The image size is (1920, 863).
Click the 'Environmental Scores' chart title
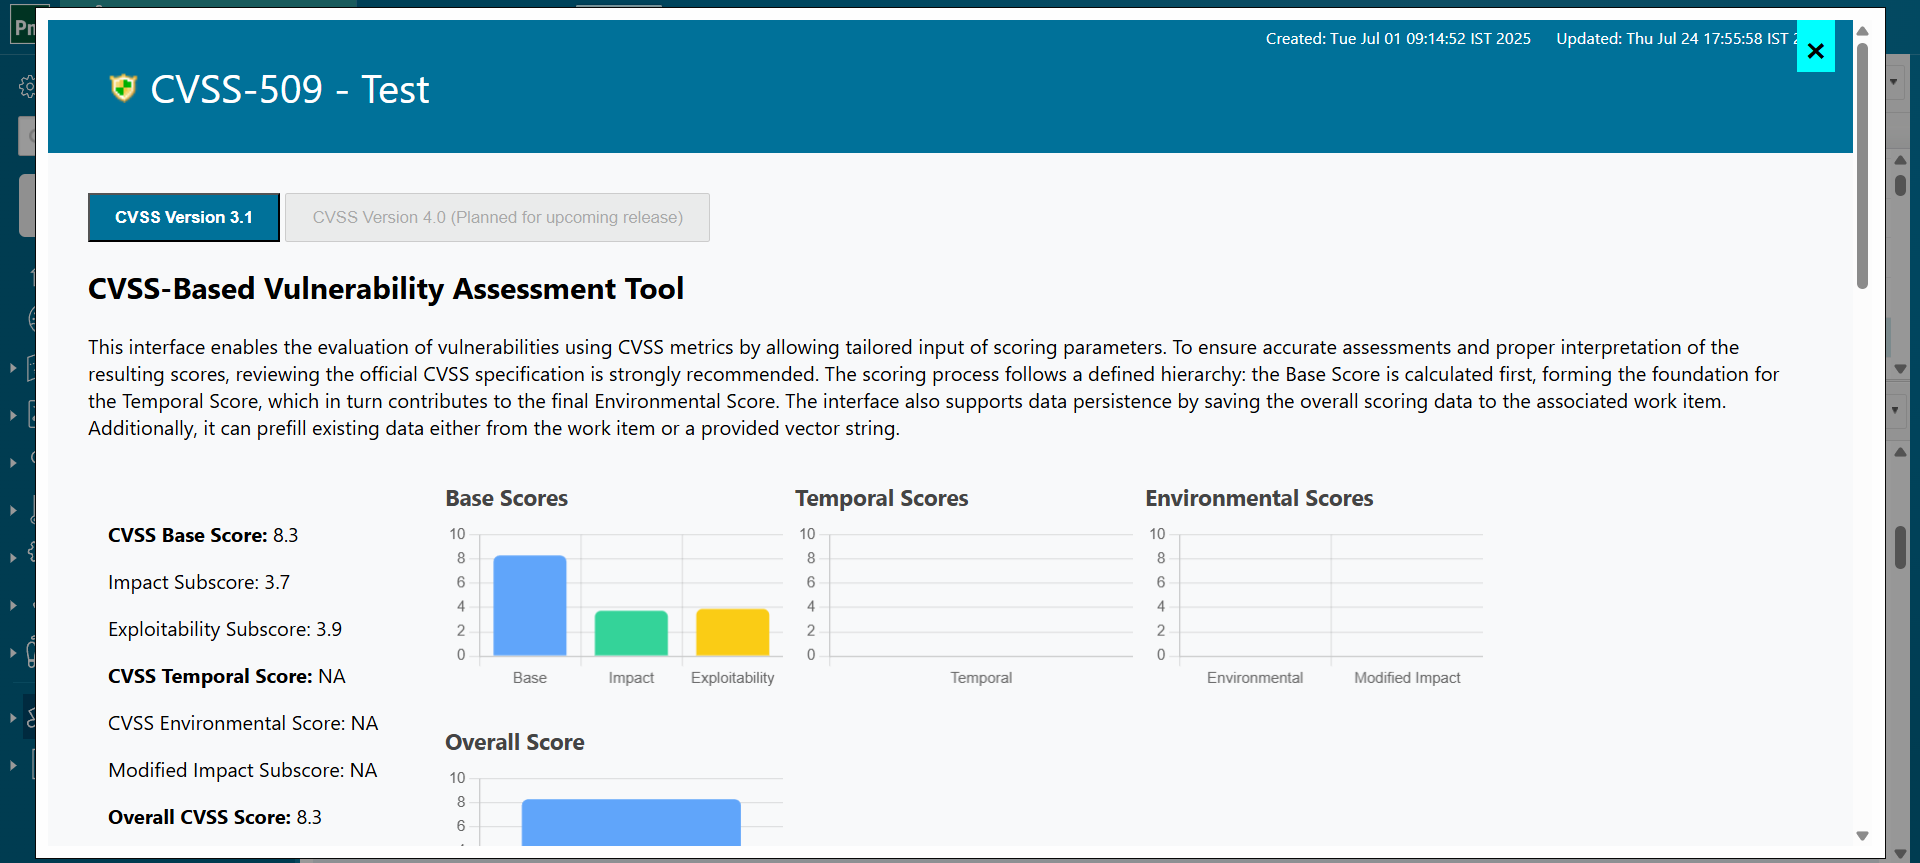1259,498
